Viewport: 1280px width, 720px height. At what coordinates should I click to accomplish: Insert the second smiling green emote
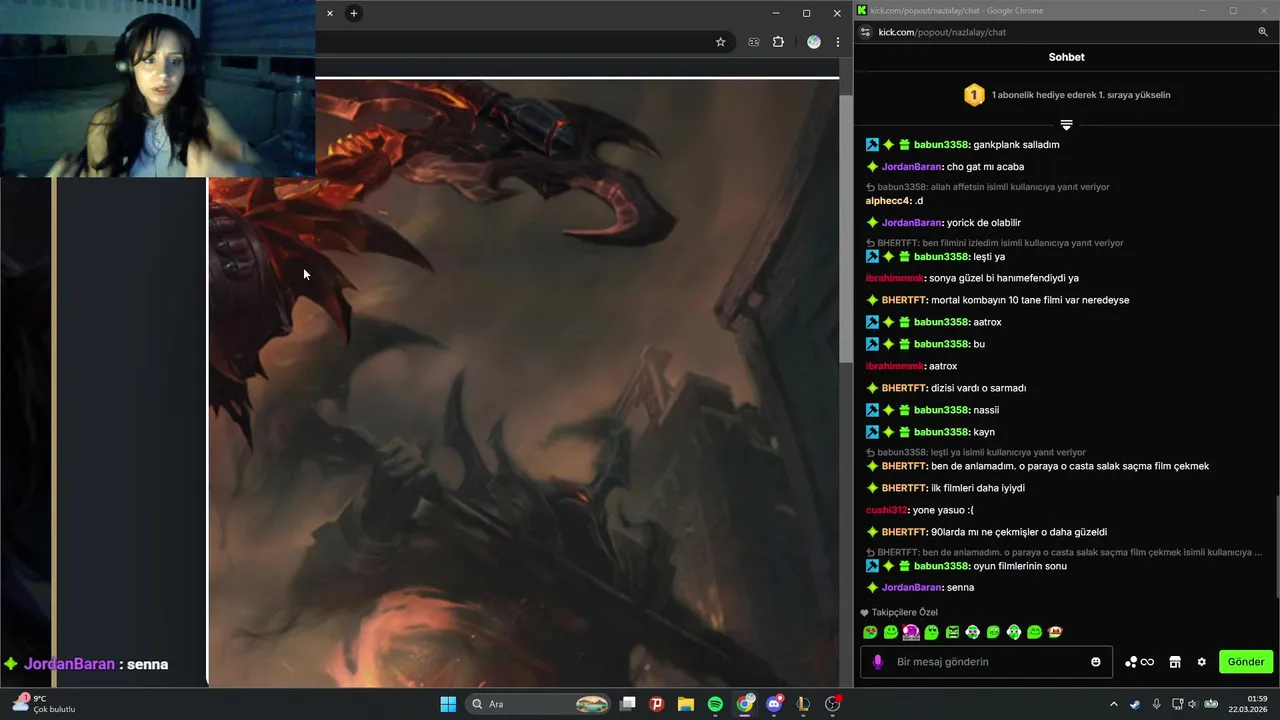pos(891,632)
